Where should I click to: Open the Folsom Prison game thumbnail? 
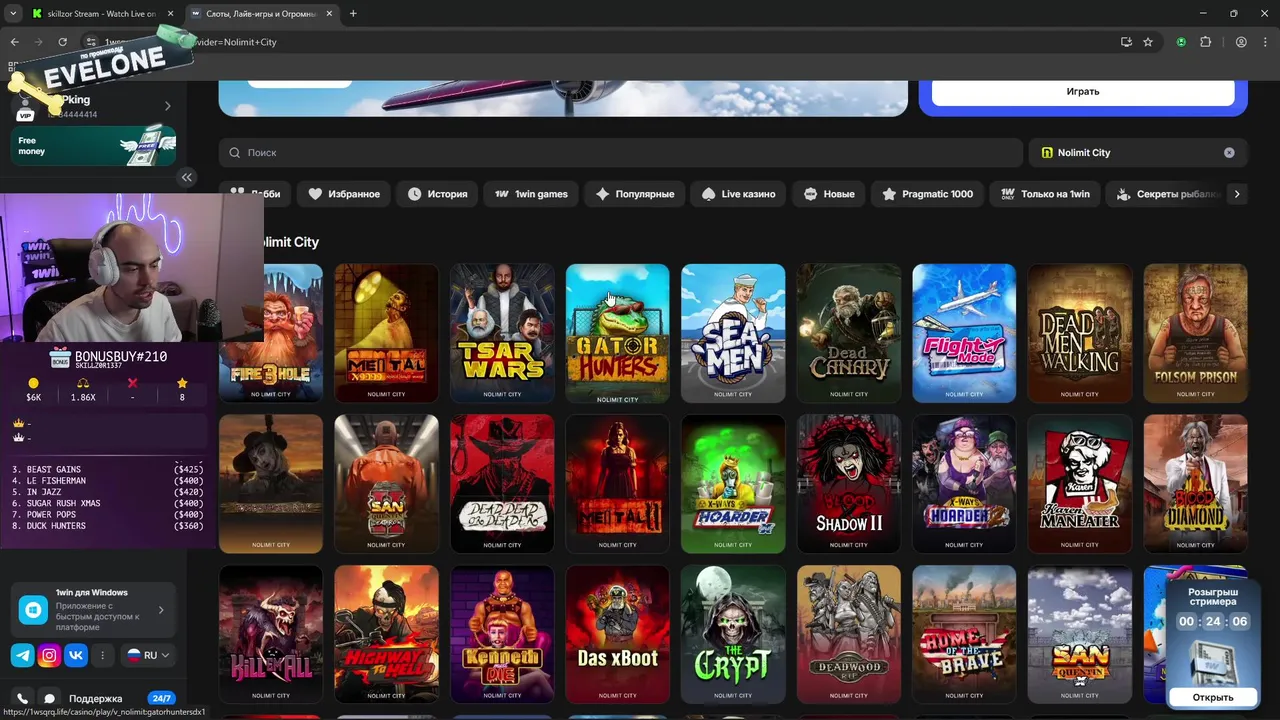pyautogui.click(x=1196, y=333)
